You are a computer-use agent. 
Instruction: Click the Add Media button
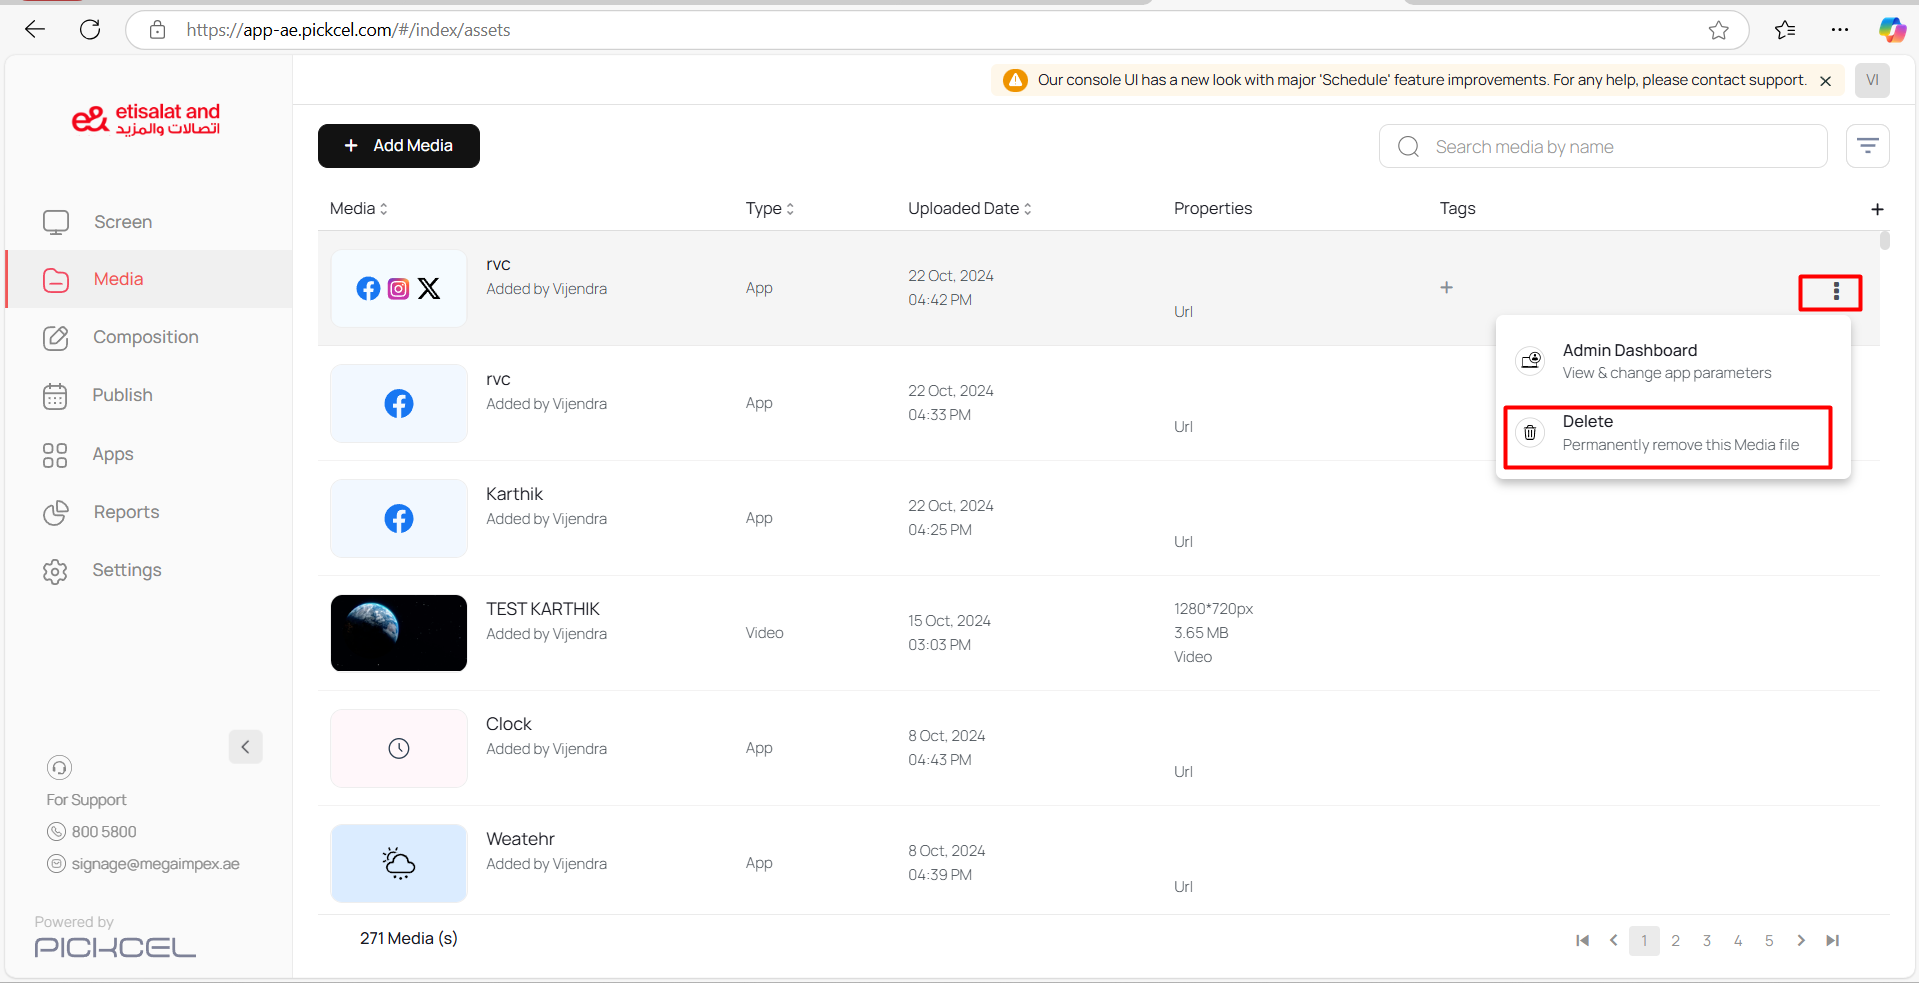(x=398, y=146)
